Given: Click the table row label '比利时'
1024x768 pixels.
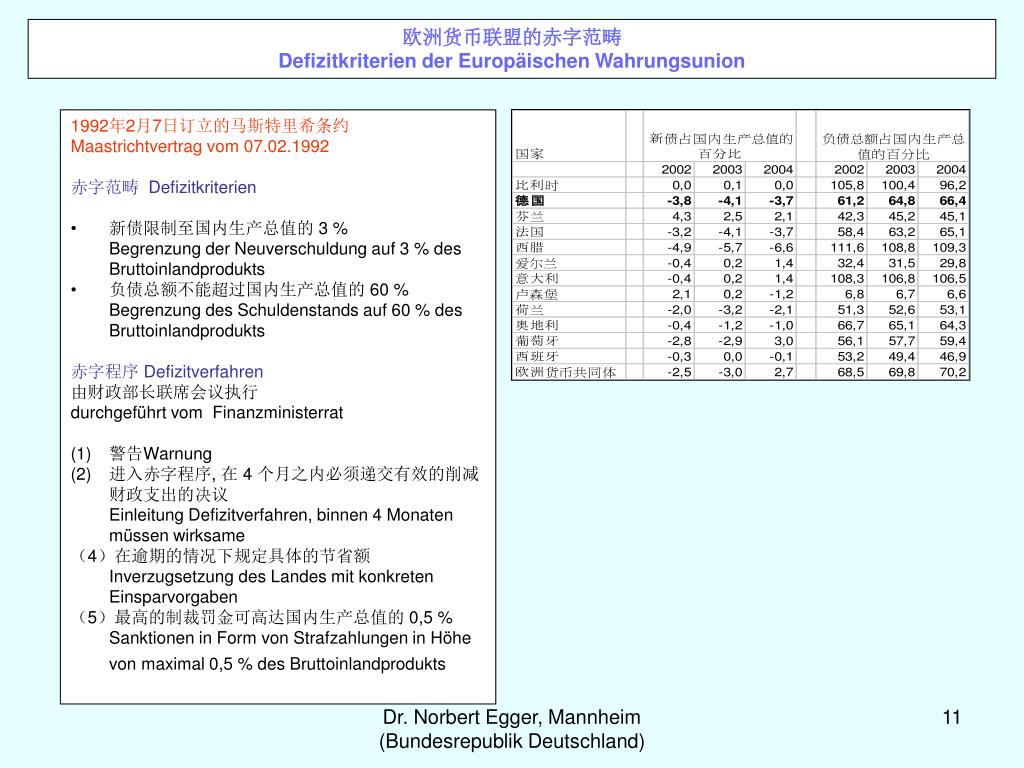Looking at the screenshot, I should click(x=537, y=185).
